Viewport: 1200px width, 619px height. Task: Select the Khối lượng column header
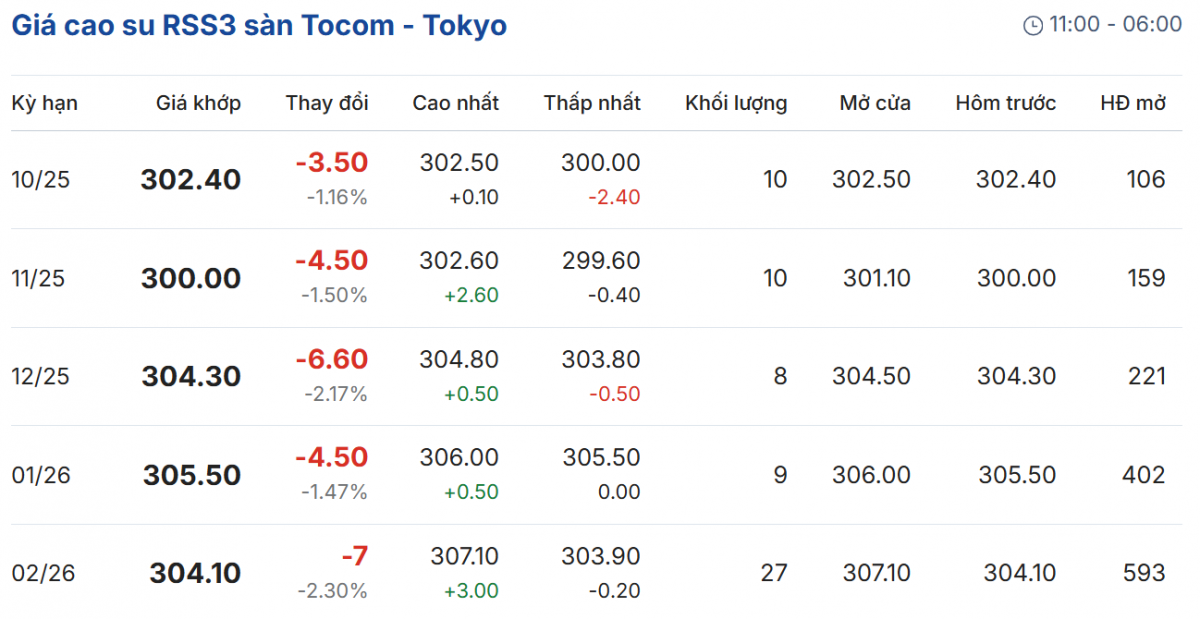pyautogui.click(x=736, y=103)
